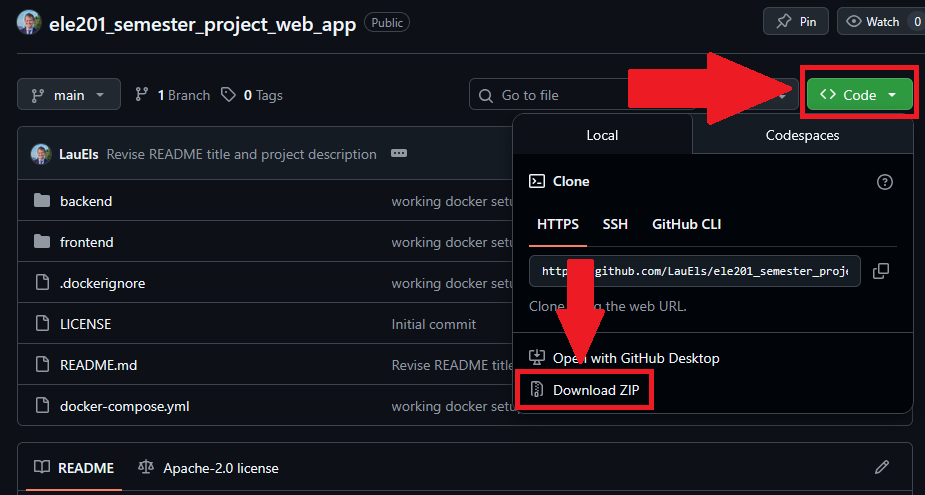Click the repository owner avatar at top
The image size is (925, 495).
coord(29,22)
